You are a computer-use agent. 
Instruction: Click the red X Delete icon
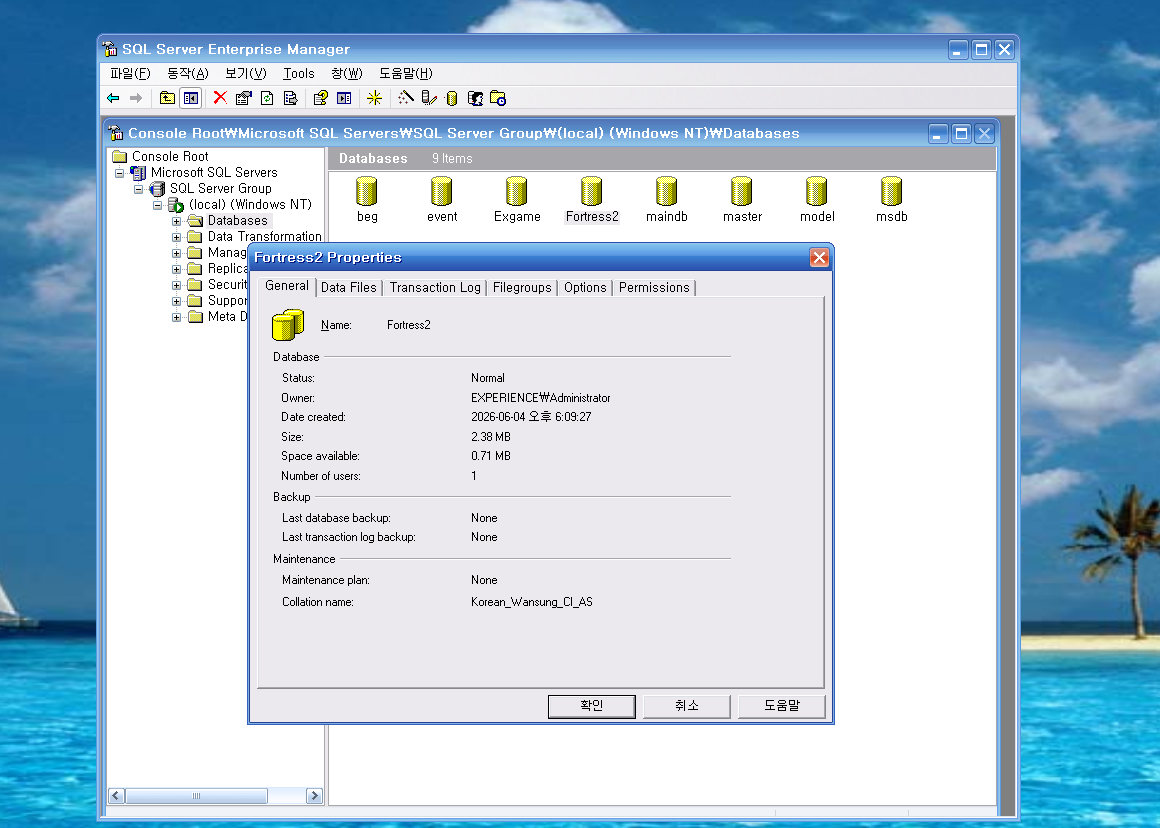220,98
